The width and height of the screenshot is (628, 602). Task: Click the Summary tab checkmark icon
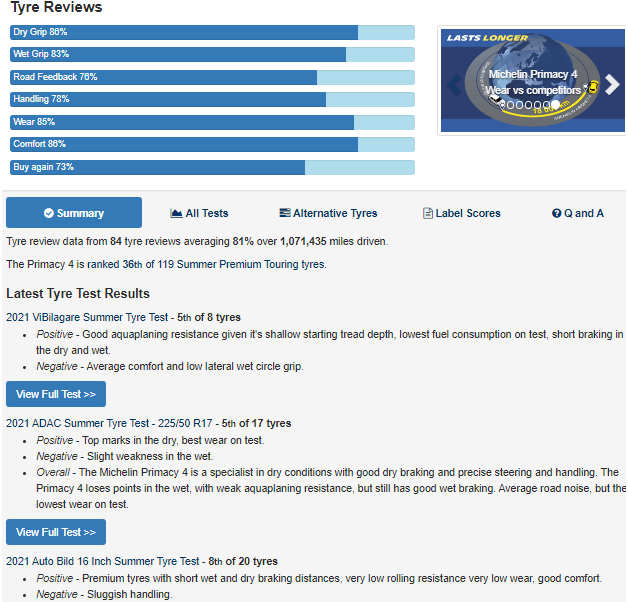coord(49,213)
